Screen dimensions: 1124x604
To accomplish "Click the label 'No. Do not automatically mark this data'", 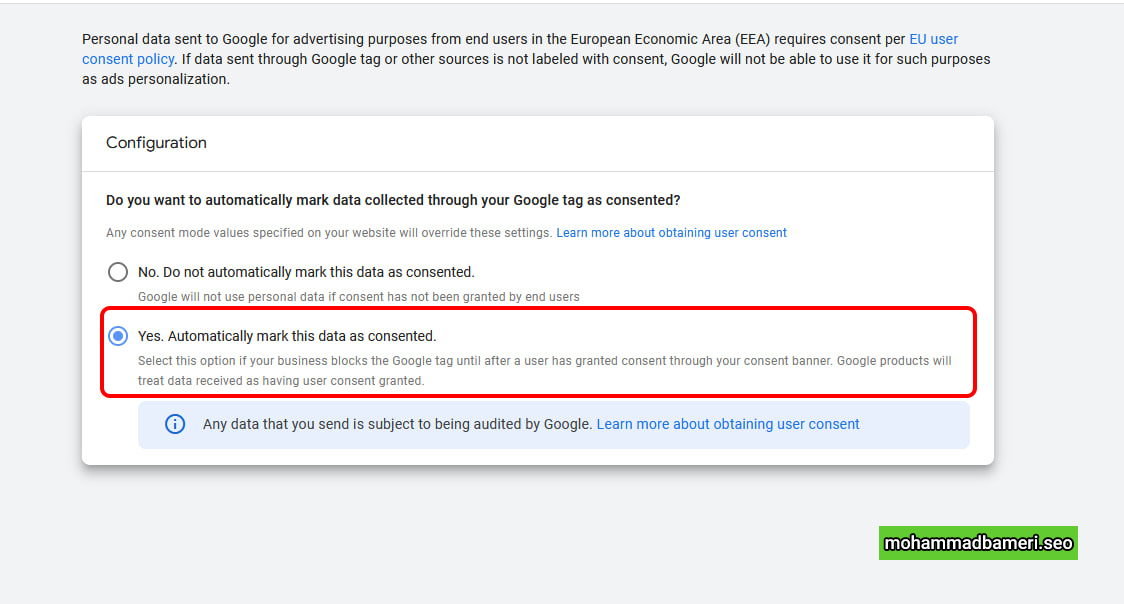I will pos(306,272).
